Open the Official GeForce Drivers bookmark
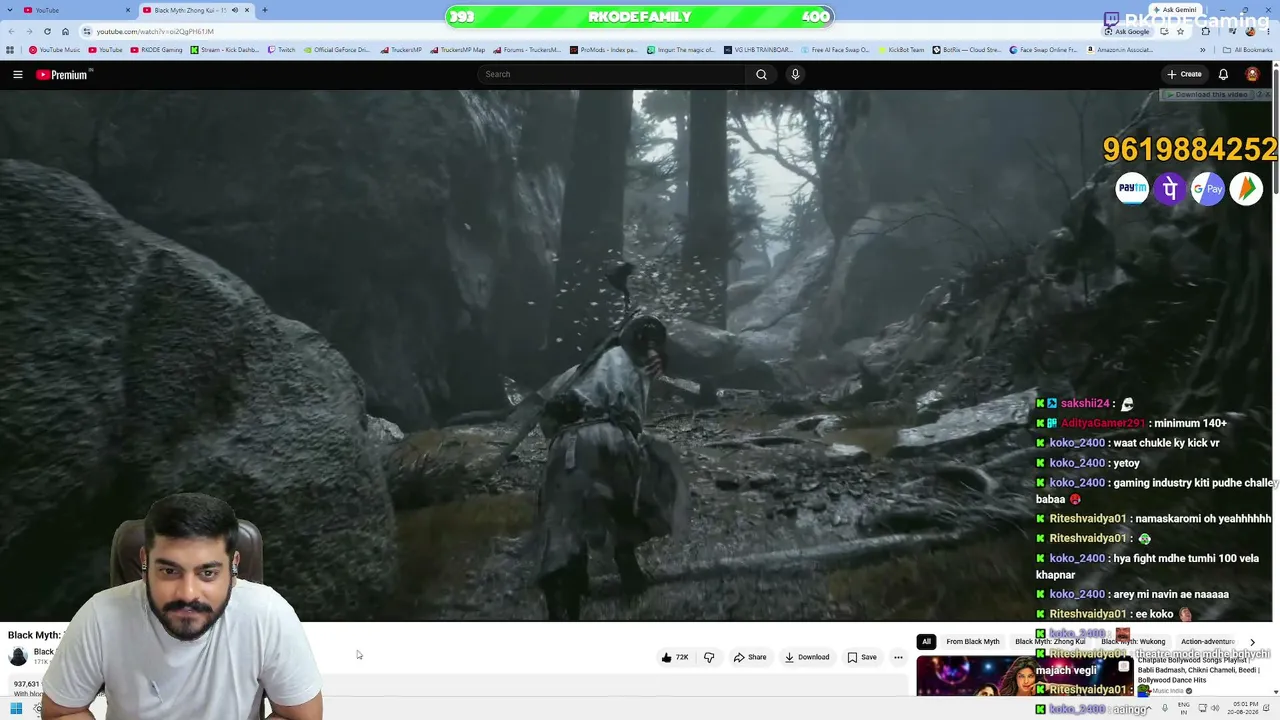 pyautogui.click(x=337, y=50)
